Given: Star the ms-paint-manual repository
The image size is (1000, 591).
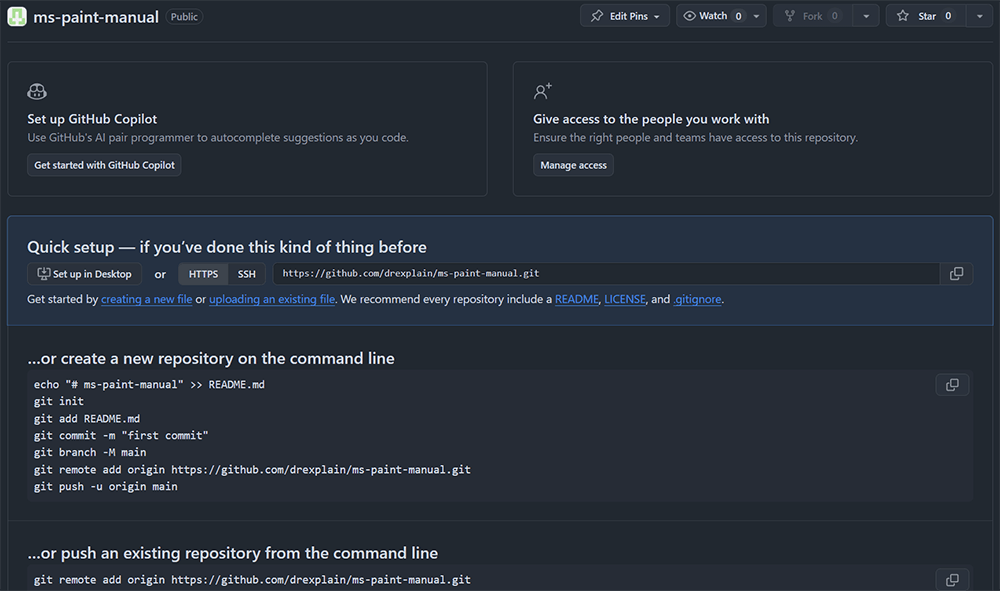Looking at the screenshot, I should [926, 16].
